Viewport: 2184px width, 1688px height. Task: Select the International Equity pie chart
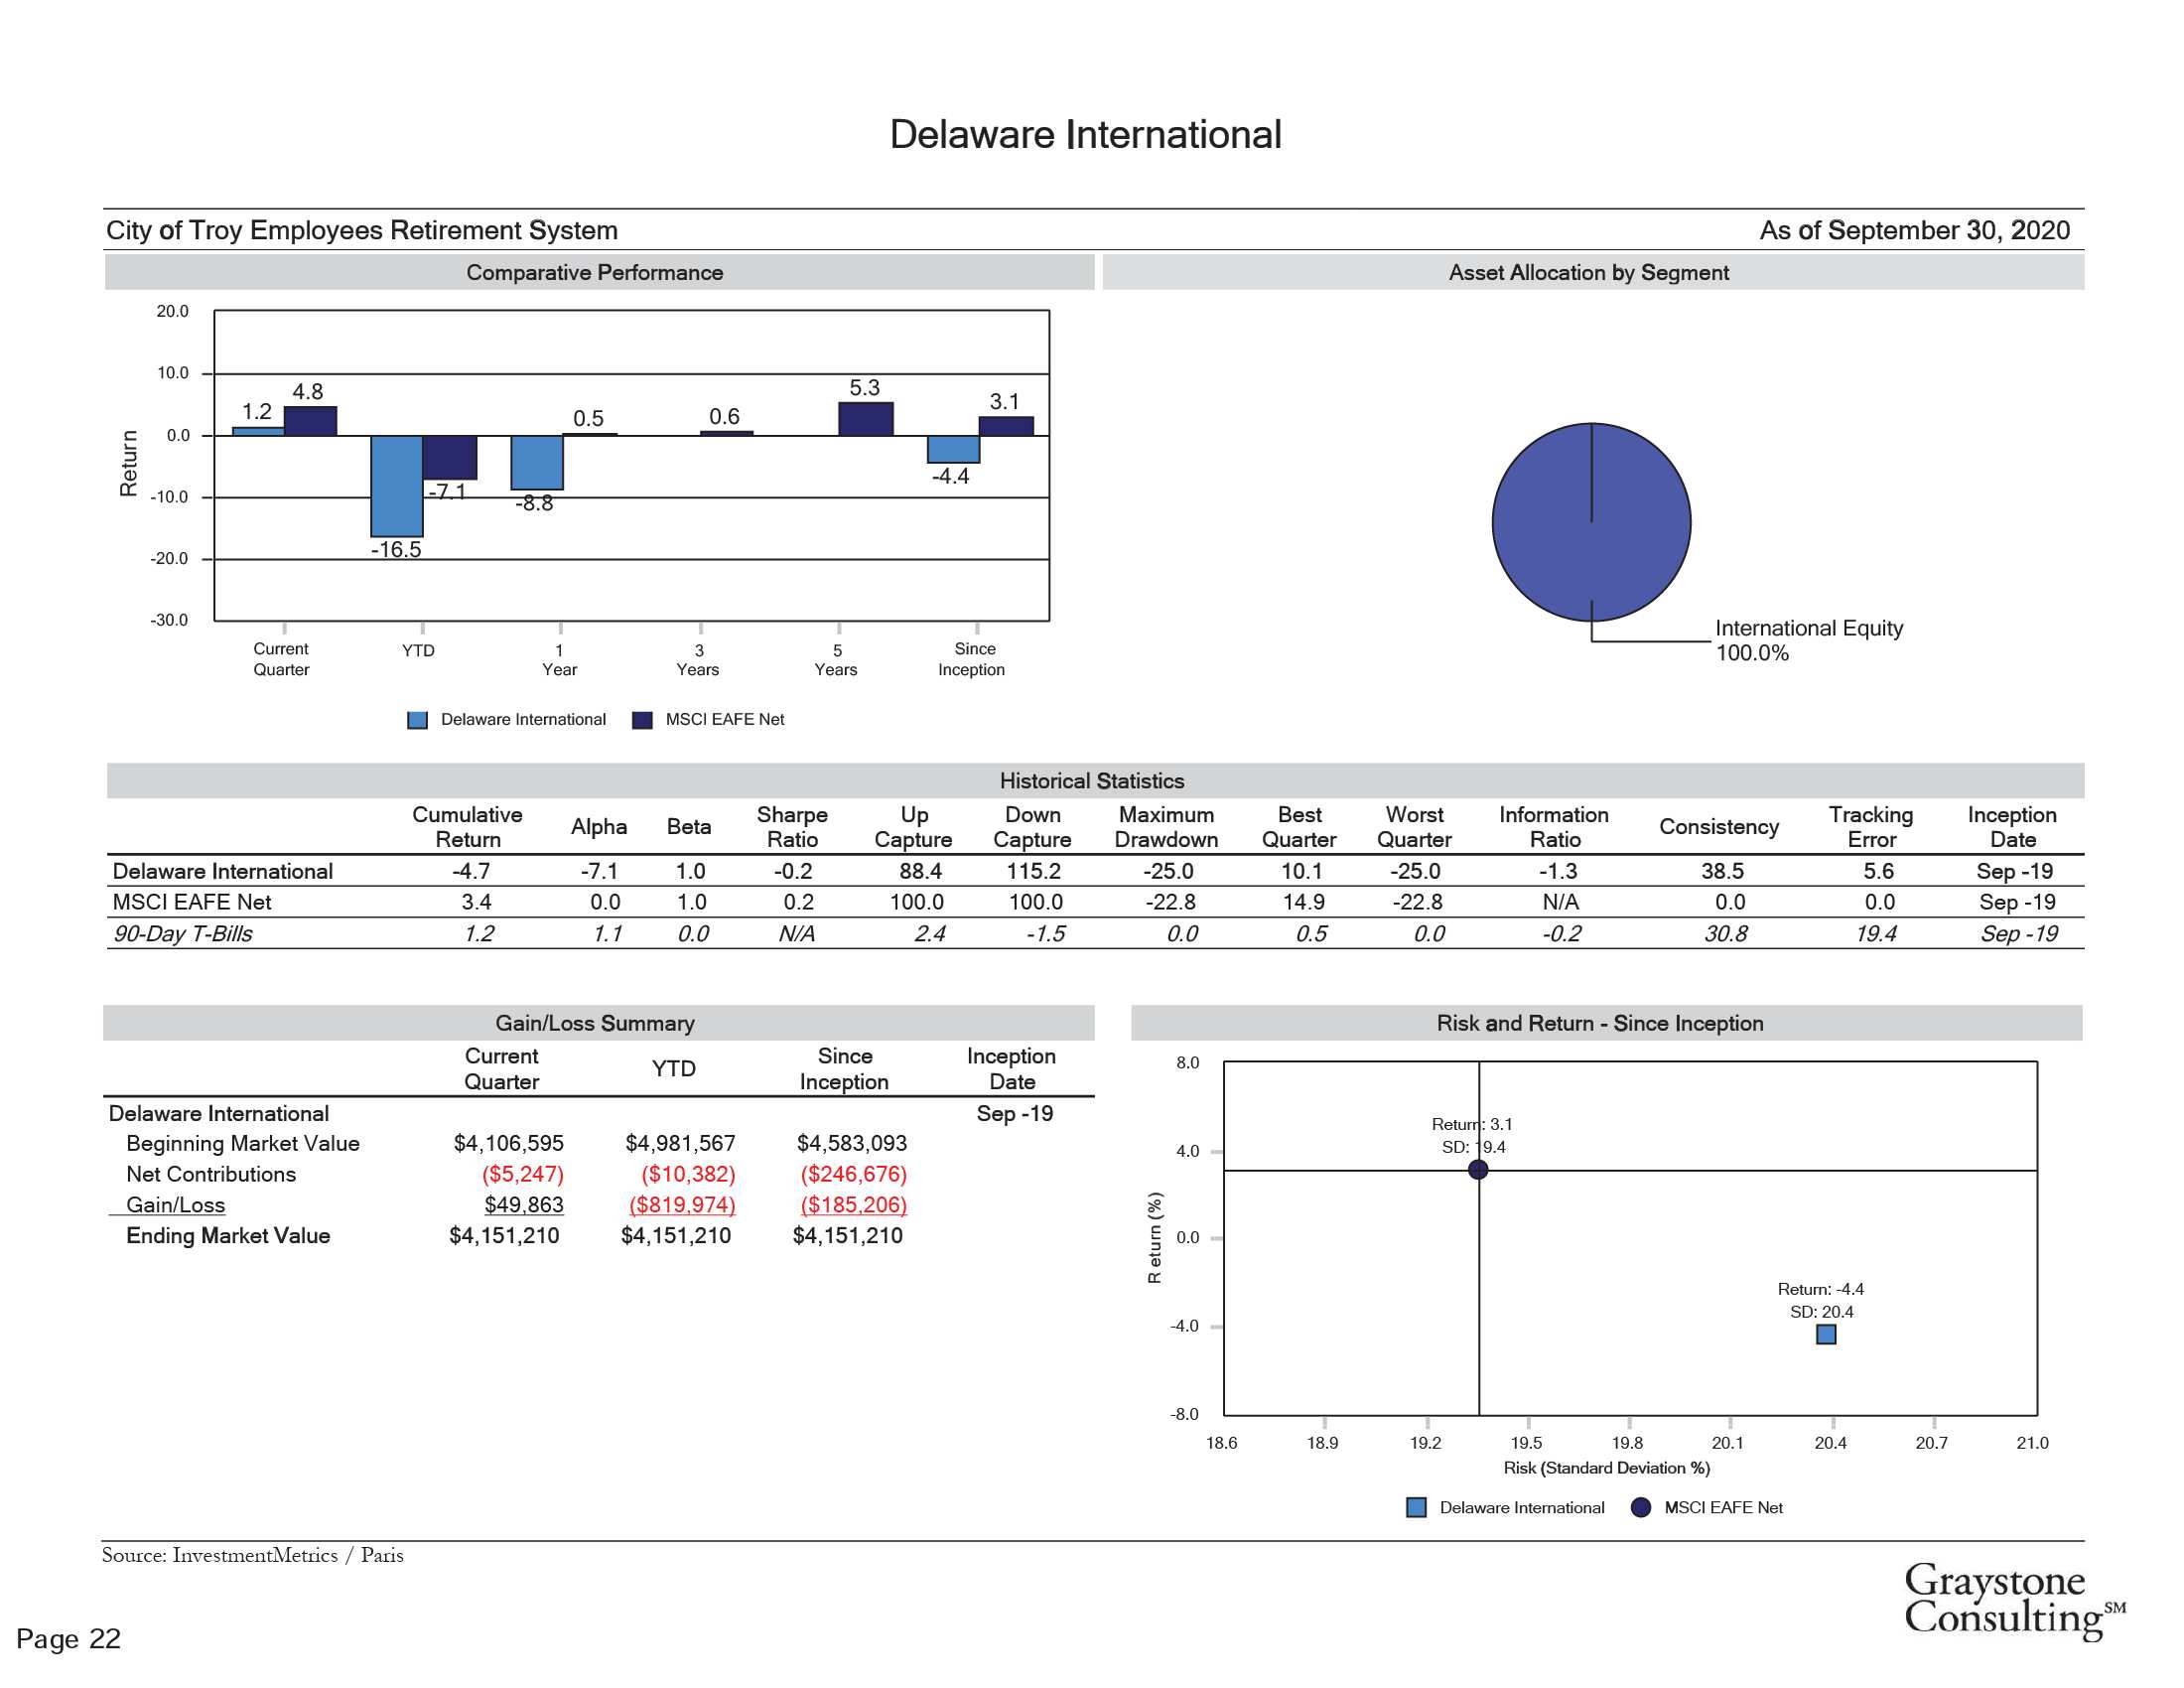(1591, 522)
